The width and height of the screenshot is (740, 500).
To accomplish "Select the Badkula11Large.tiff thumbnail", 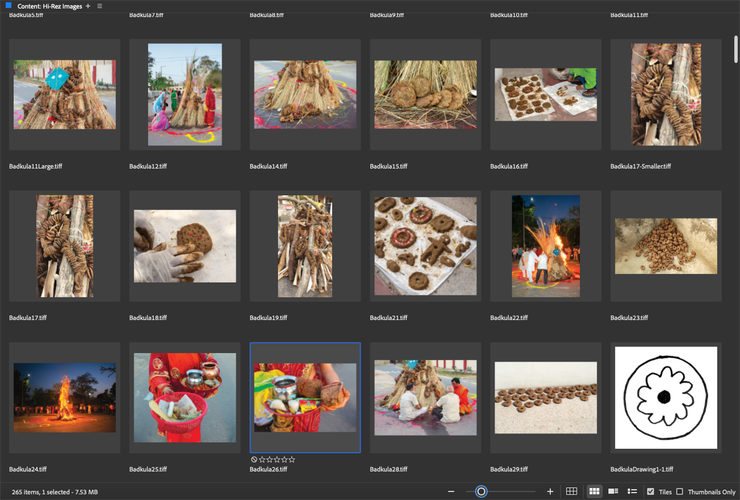I will point(65,94).
